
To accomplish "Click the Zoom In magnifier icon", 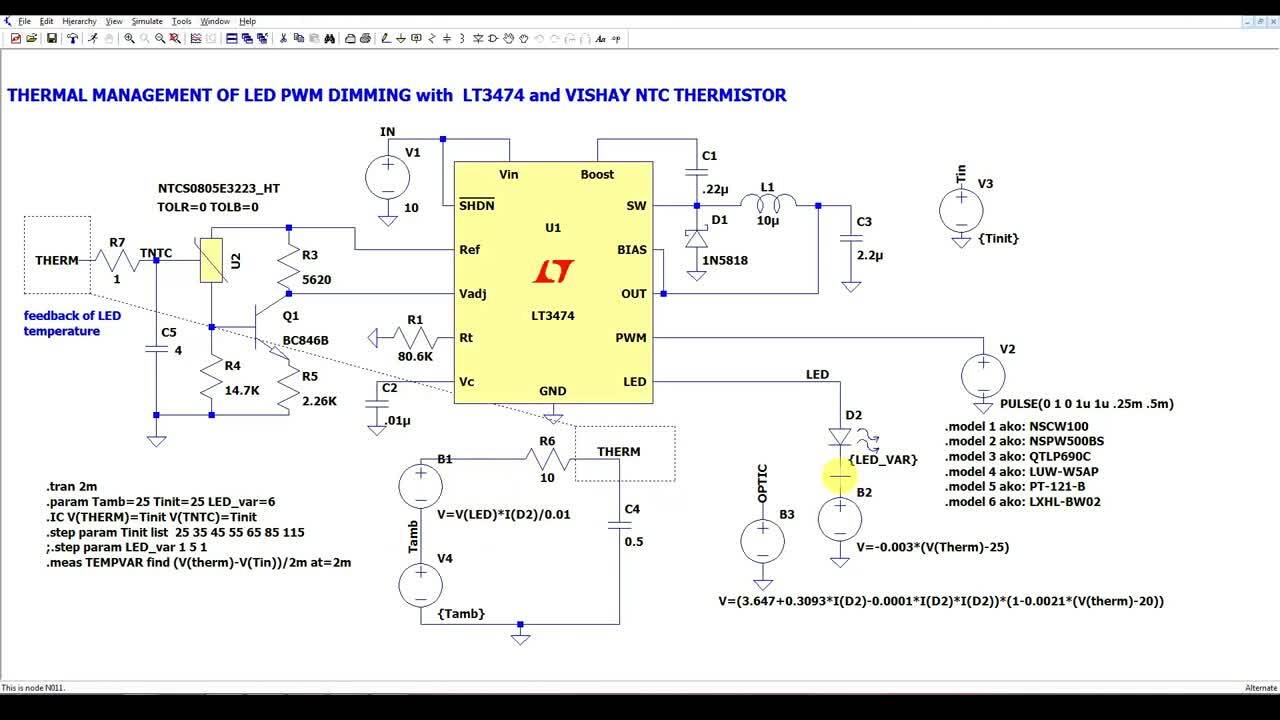I will (129, 39).
